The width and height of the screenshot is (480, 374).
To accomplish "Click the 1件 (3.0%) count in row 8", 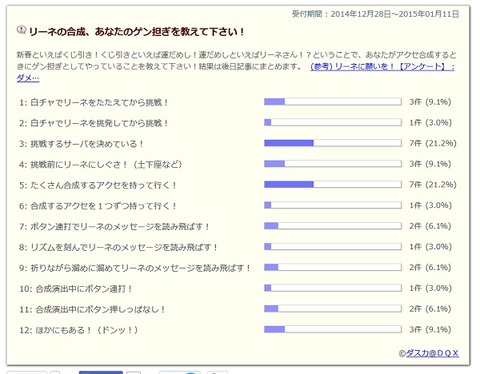I will click(x=430, y=246).
